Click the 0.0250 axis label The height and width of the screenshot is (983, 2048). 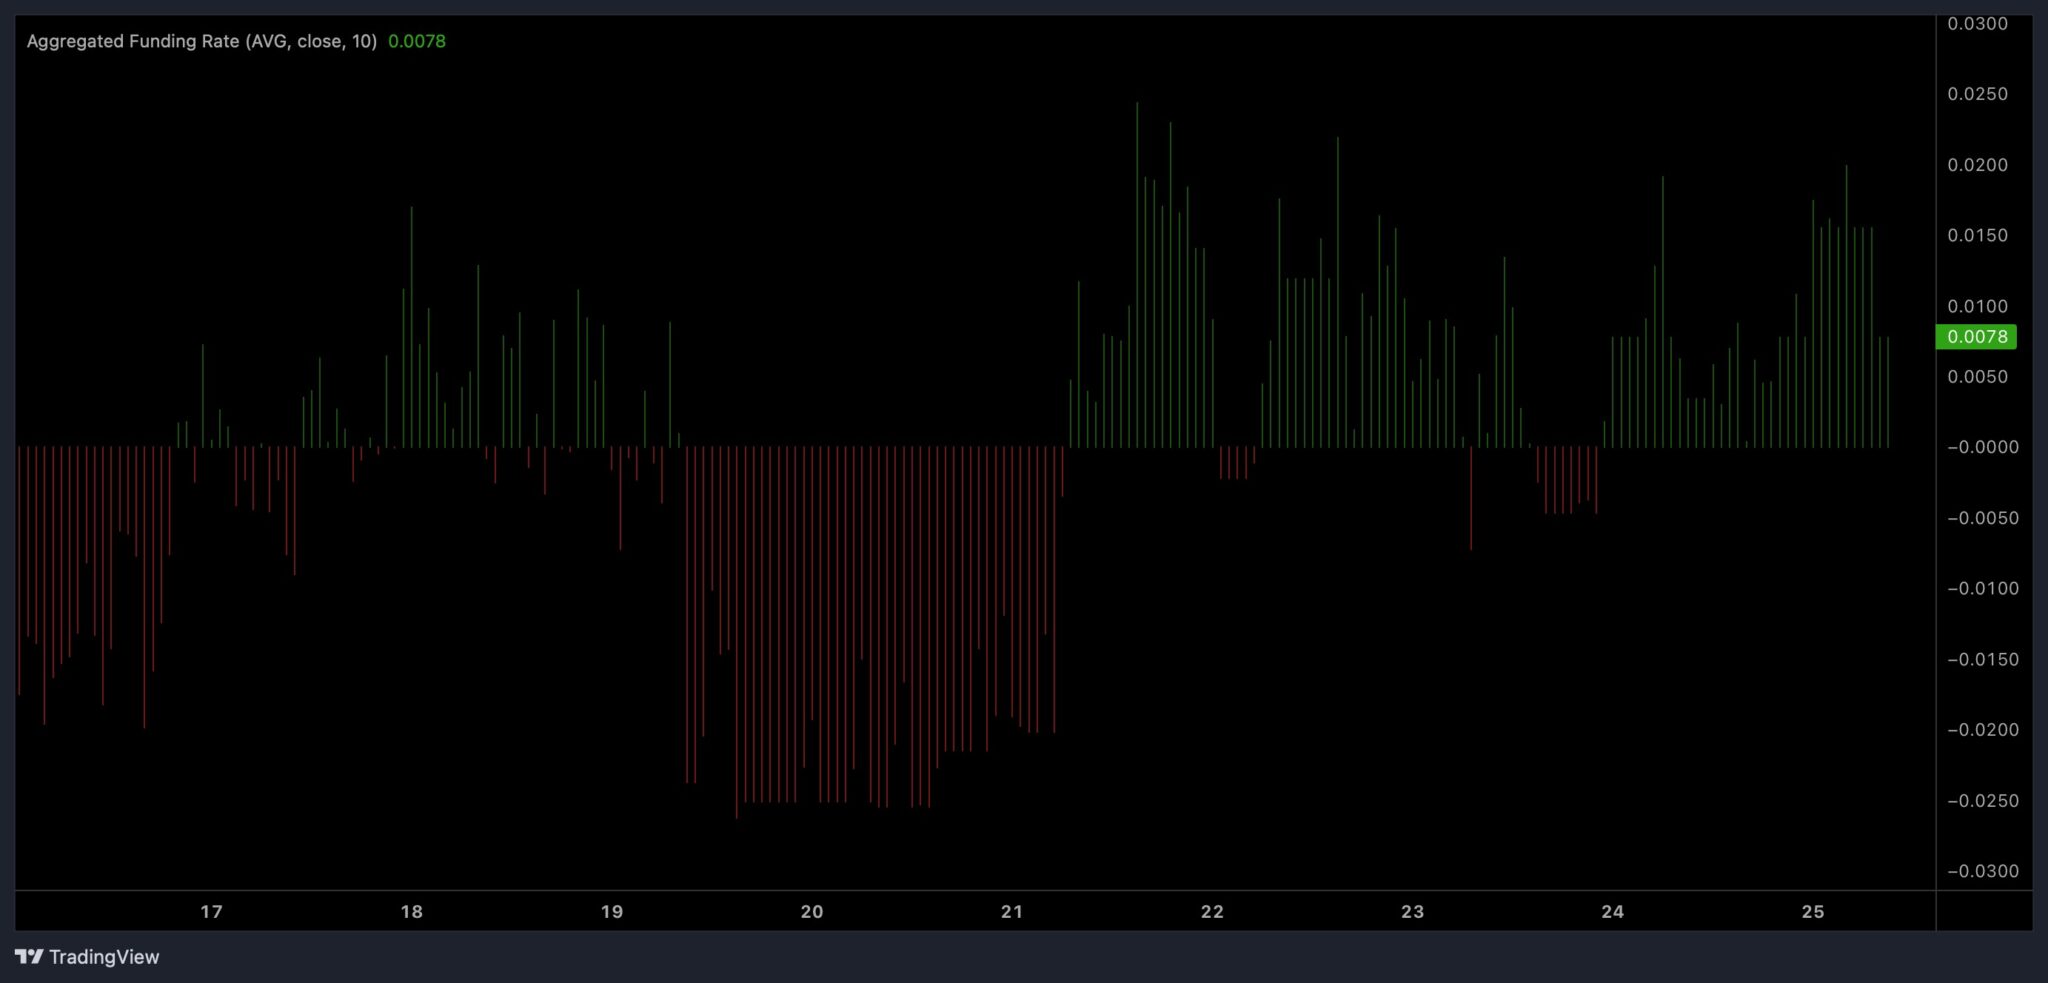(1977, 94)
